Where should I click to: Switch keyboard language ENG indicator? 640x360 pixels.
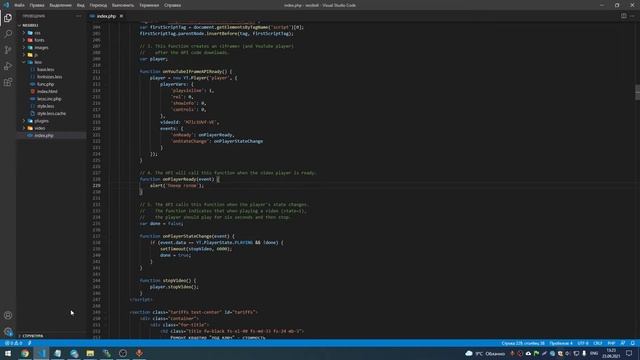[594, 353]
